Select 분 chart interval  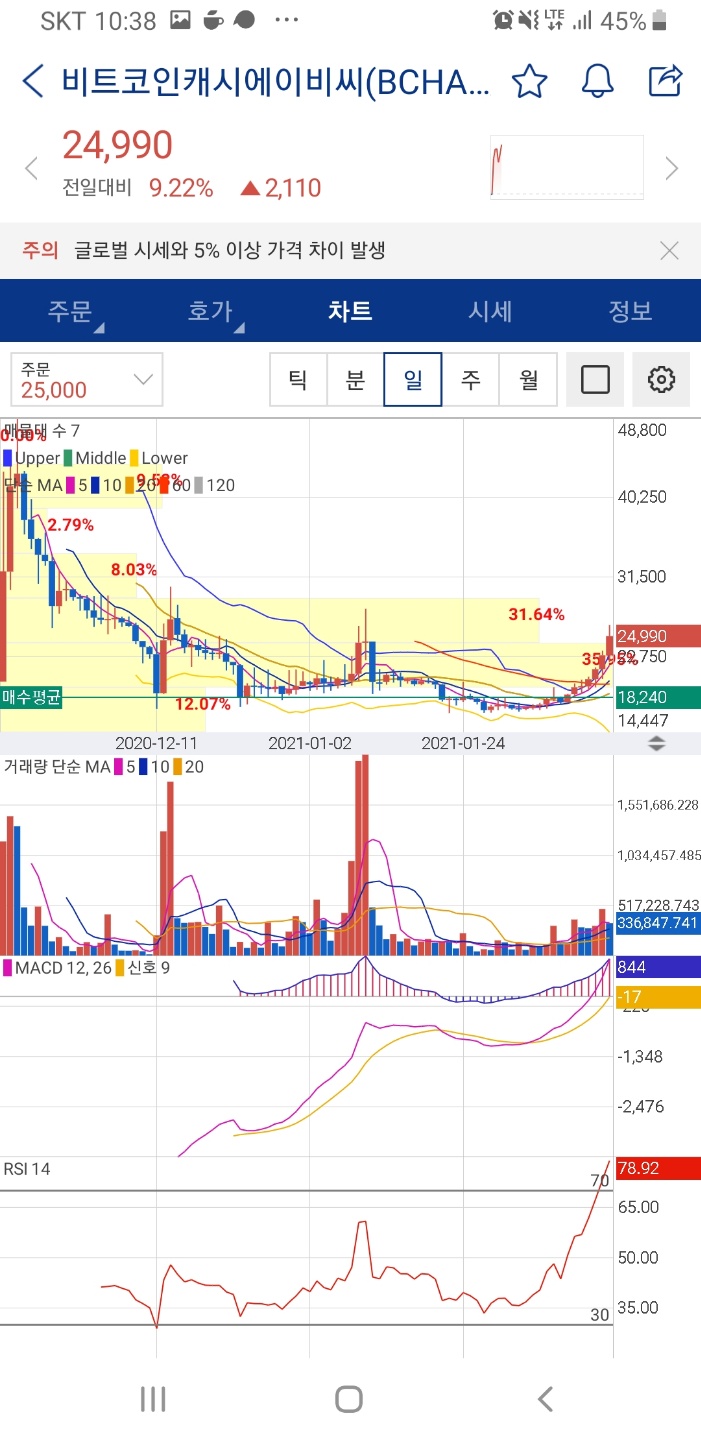pyautogui.click(x=355, y=379)
